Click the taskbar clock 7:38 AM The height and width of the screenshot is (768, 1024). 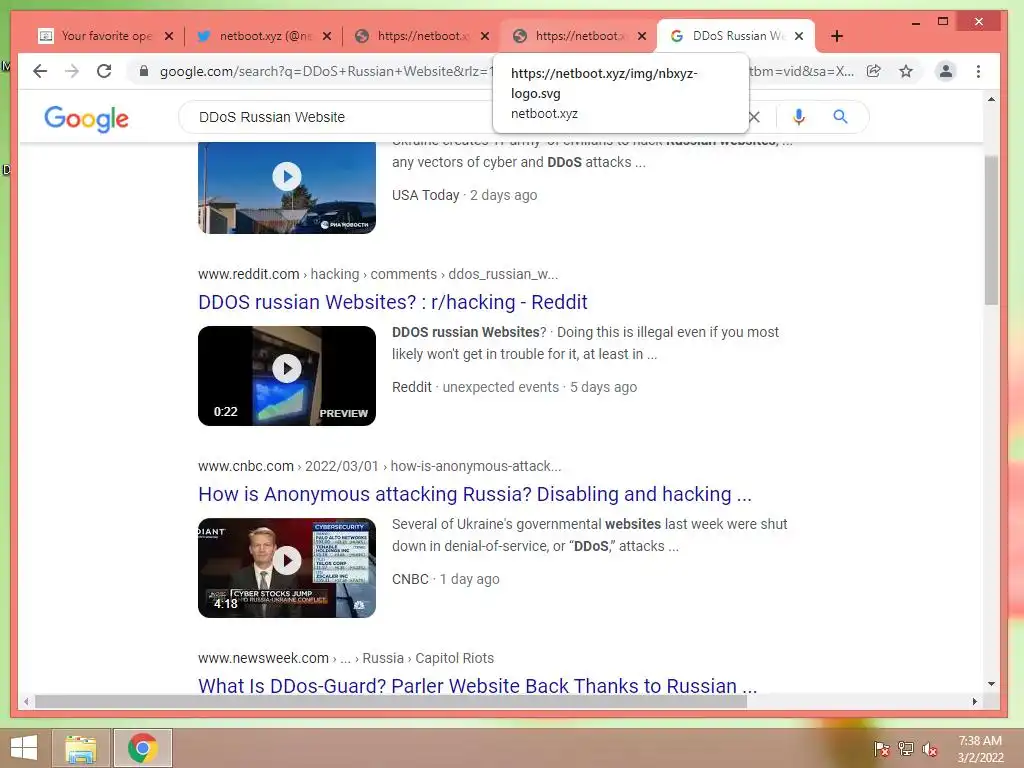pyautogui.click(x=980, y=749)
